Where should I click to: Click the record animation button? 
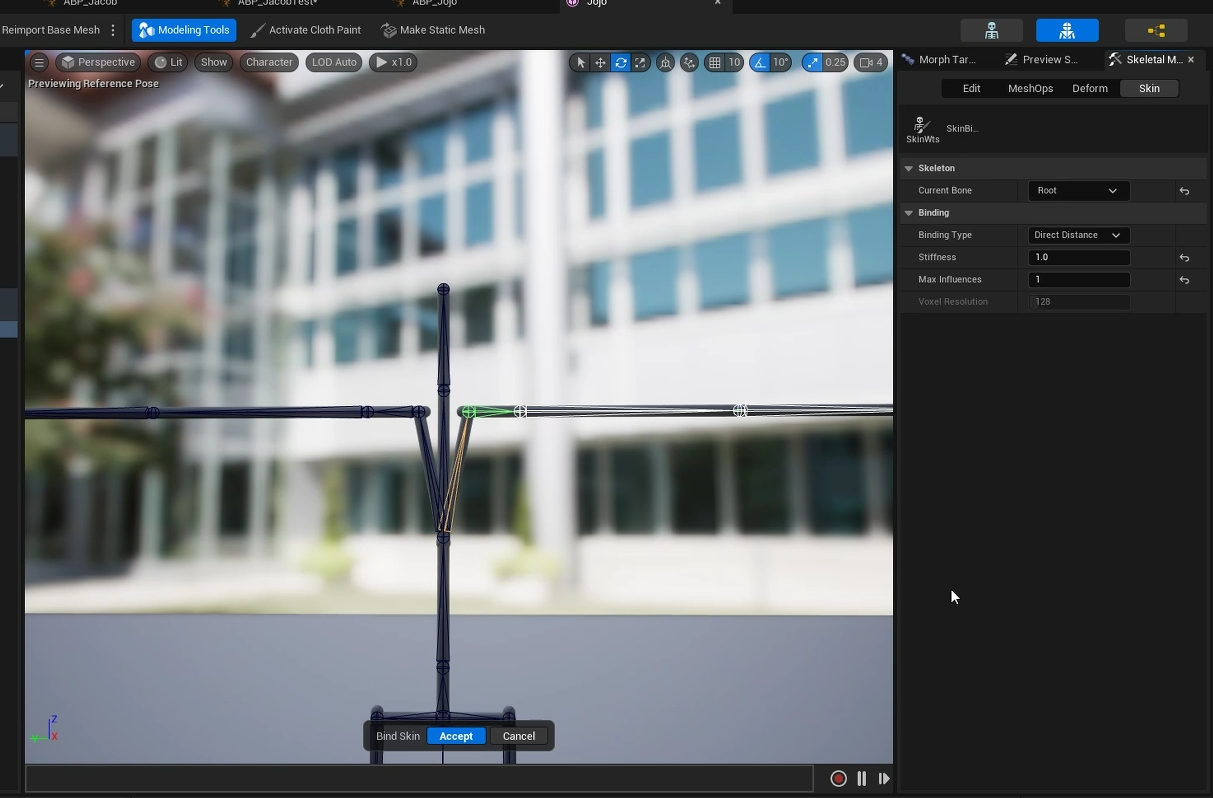pyautogui.click(x=838, y=779)
